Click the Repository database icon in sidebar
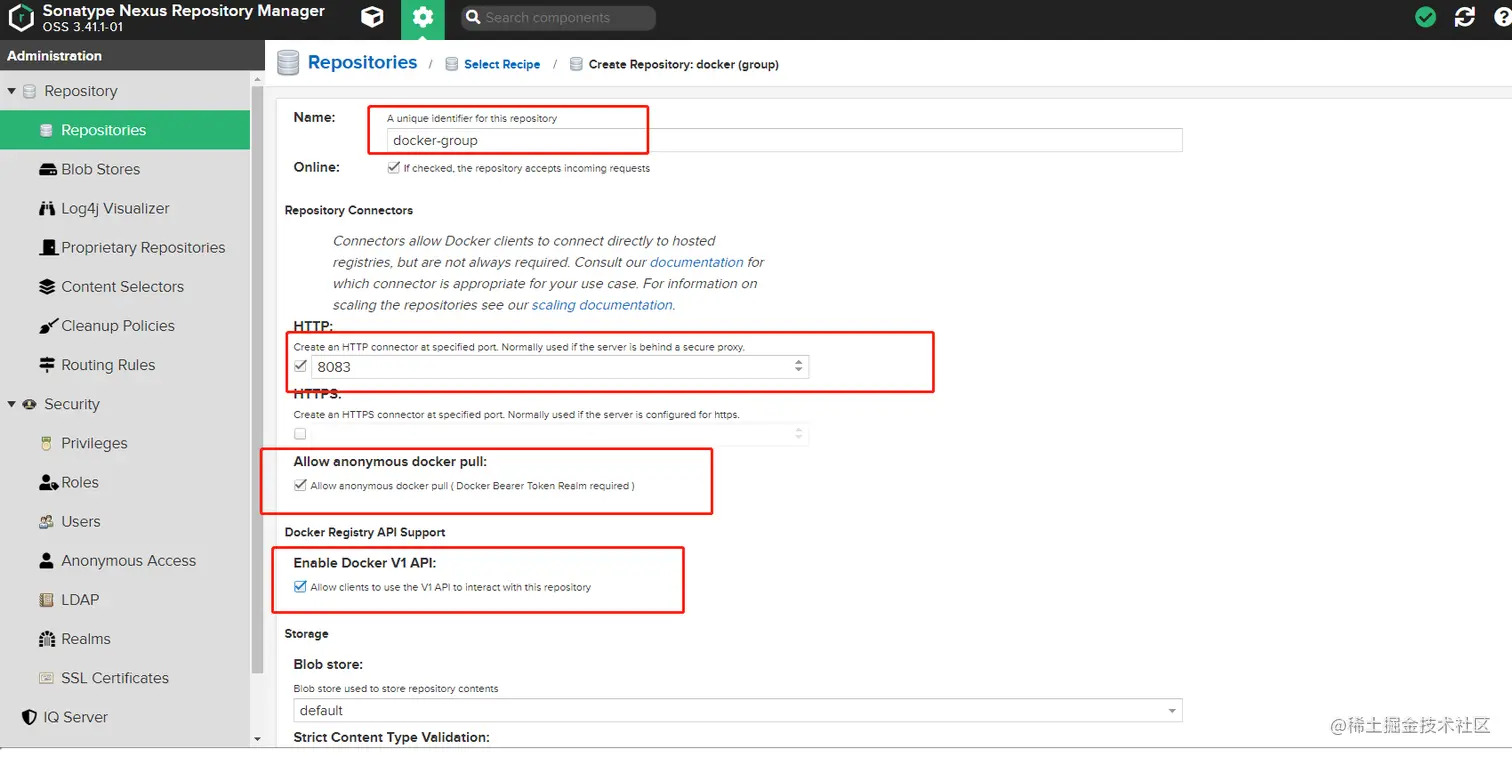The image size is (1512, 757). pyautogui.click(x=29, y=91)
